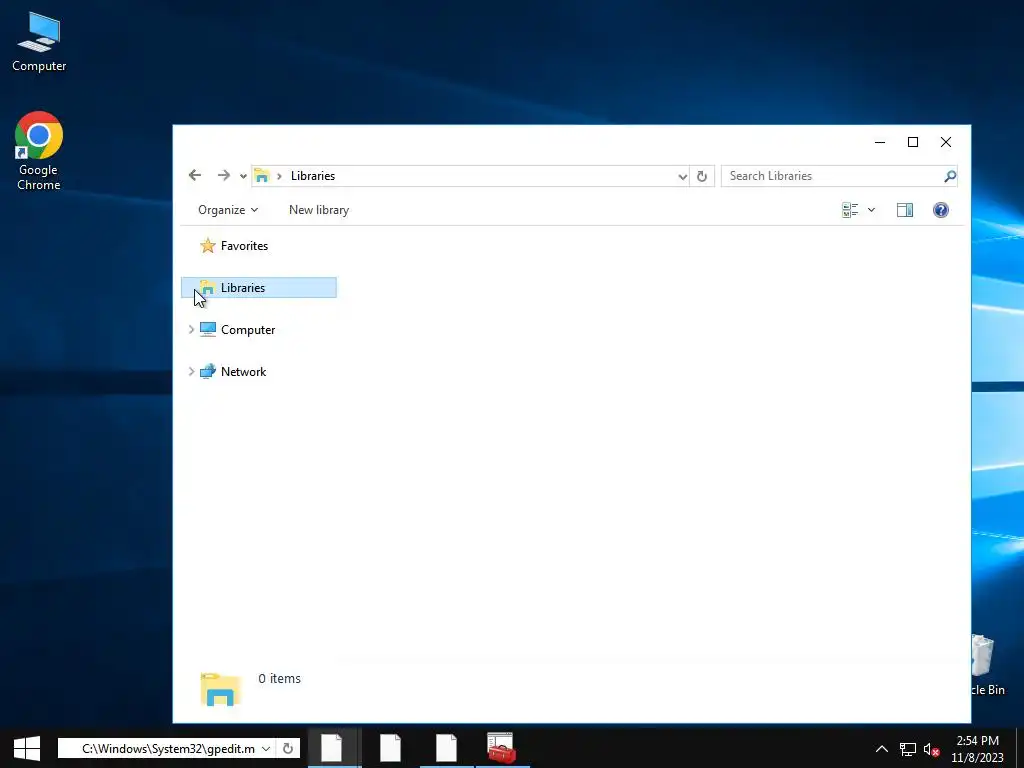1024x768 pixels.
Task: Change view with the view icon
Action: [850, 210]
